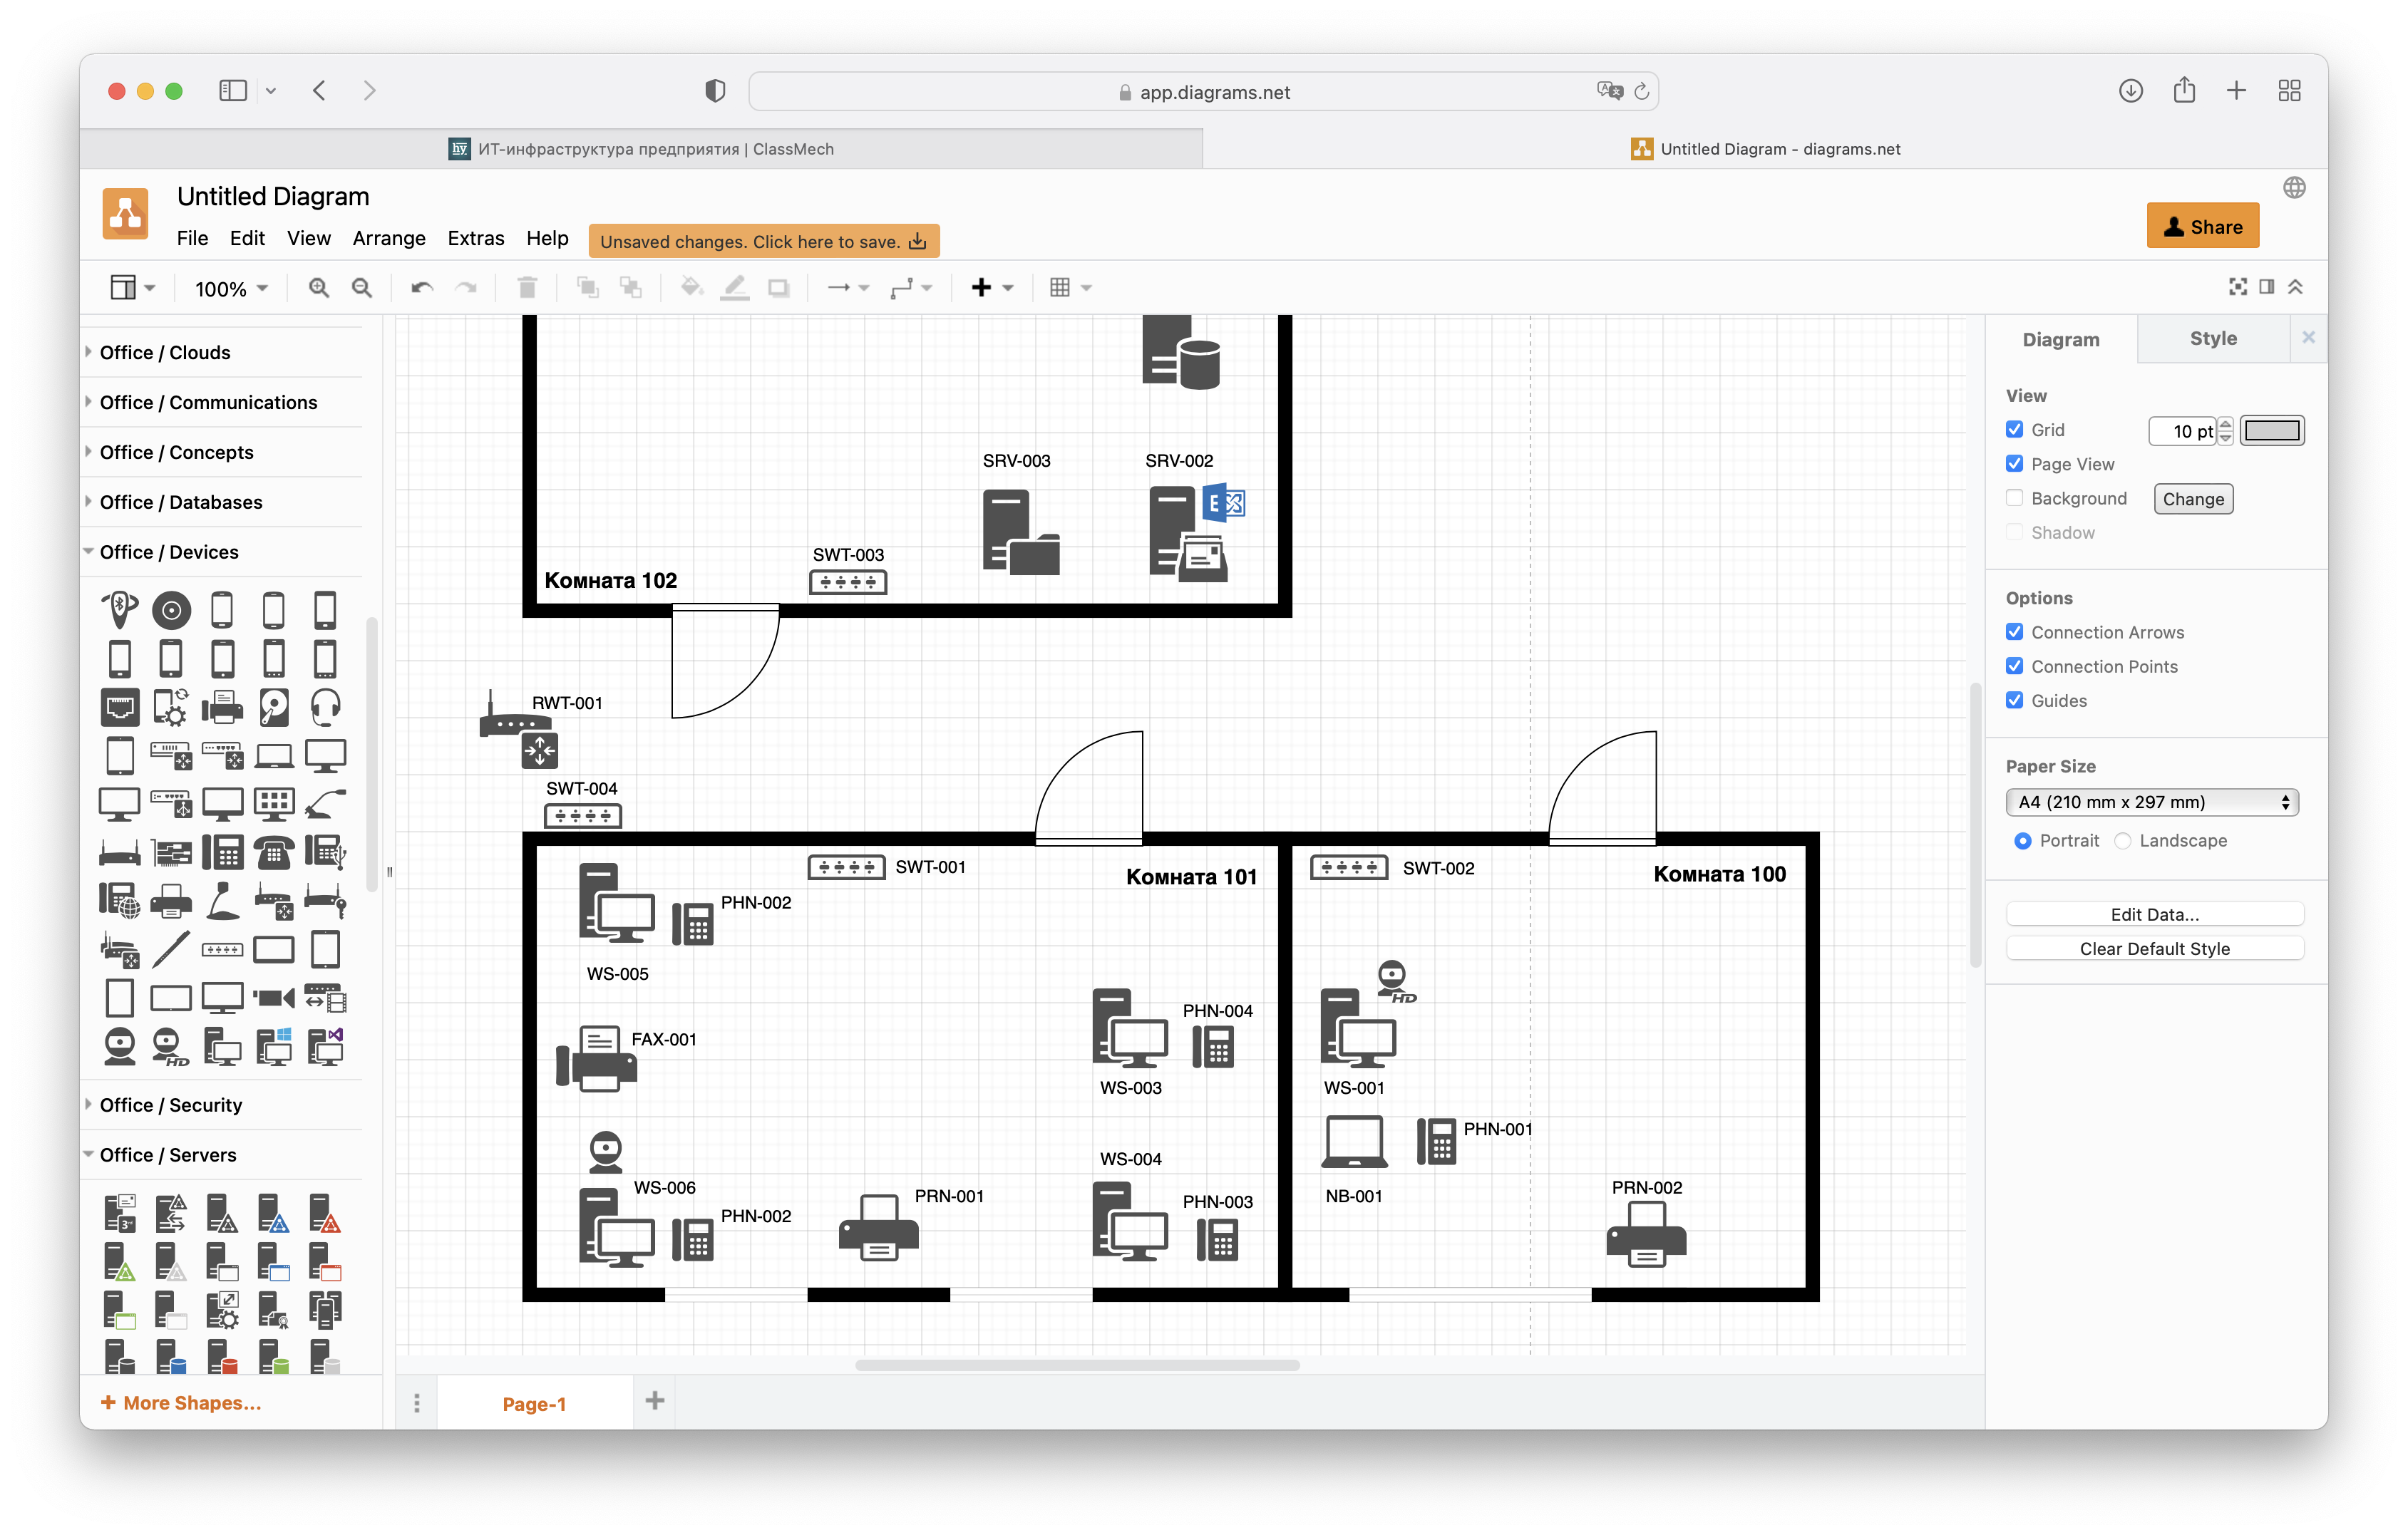Select the RWT-001 router on canvas

click(x=518, y=729)
